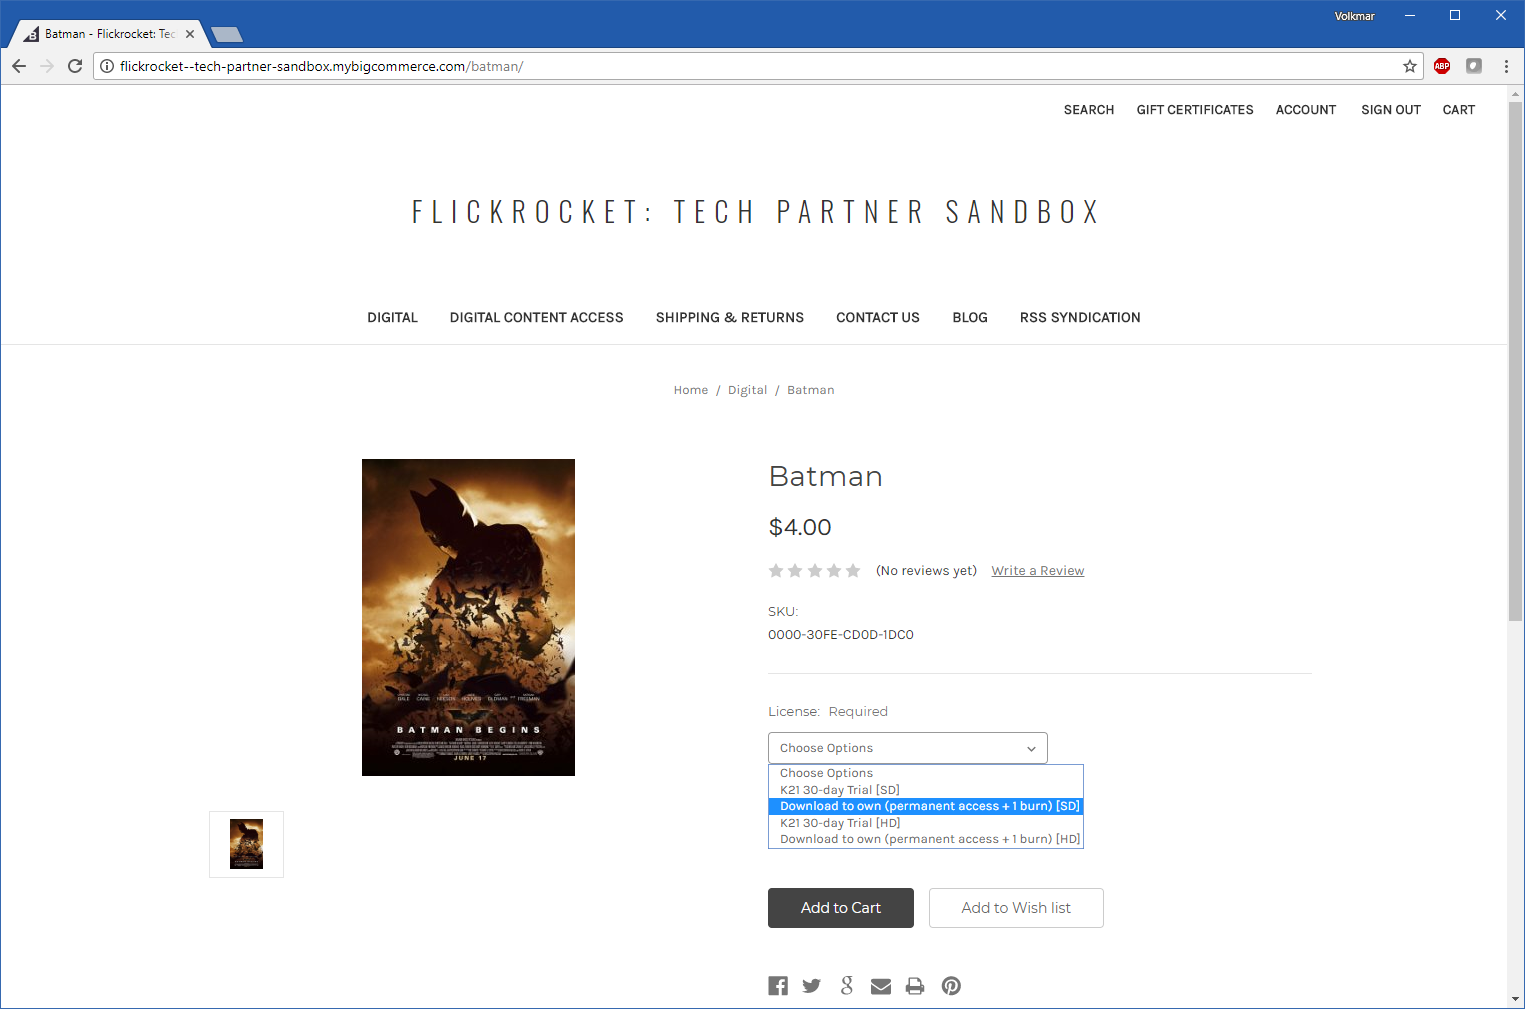Reload the page in browser
This screenshot has width=1525, height=1009.
(x=75, y=66)
